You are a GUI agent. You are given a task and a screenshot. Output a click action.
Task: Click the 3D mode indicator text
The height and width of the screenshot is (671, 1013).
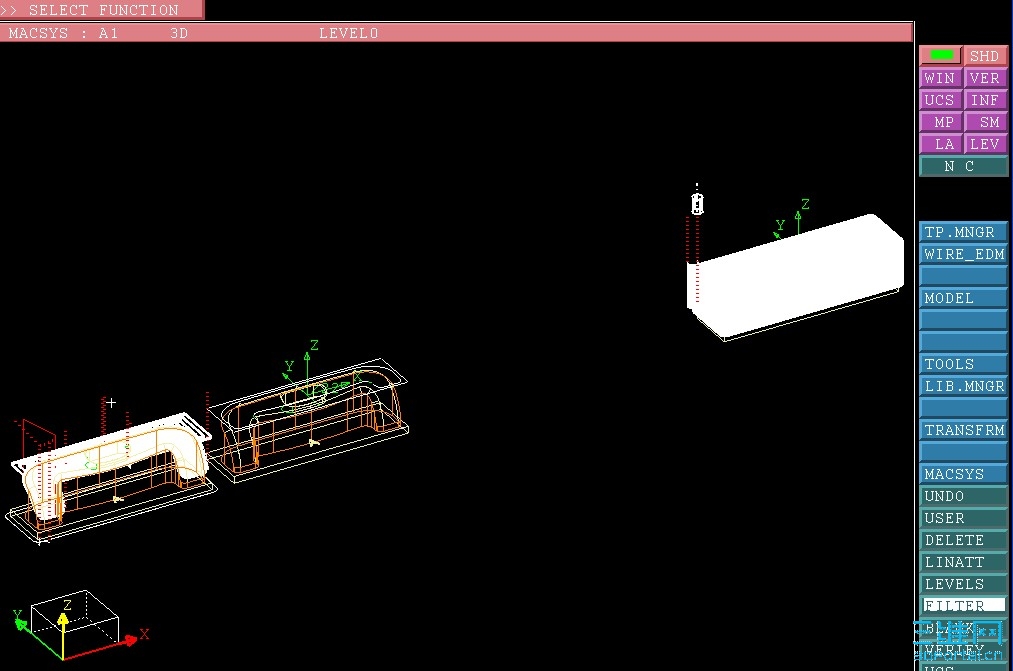[x=179, y=33]
